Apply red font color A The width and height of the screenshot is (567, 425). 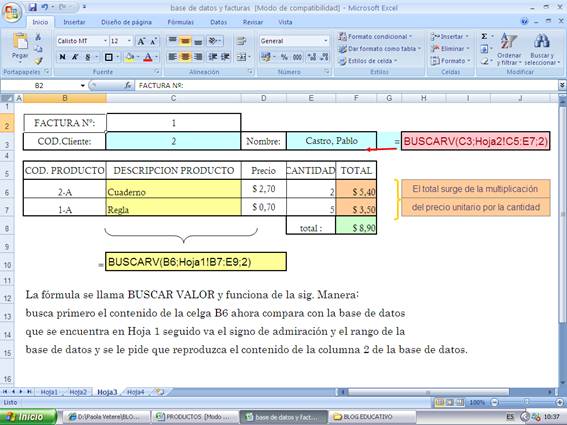[148, 57]
